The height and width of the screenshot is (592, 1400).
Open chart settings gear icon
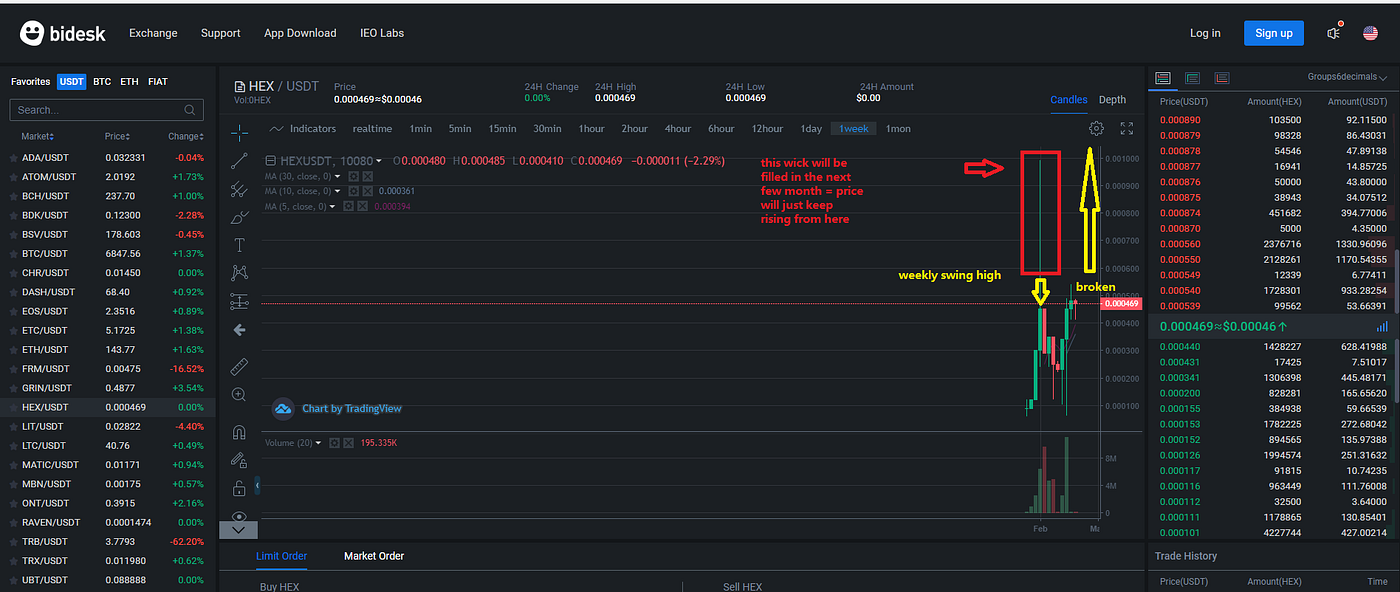(x=1097, y=129)
